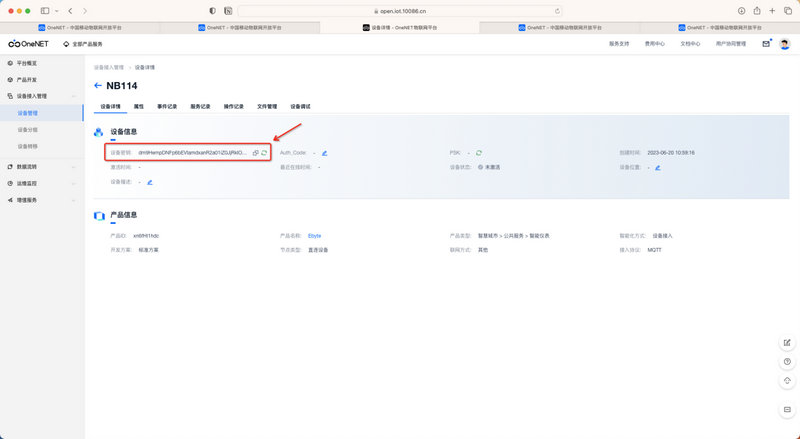The height and width of the screenshot is (439, 800).
Task: Switch to the 操作记录 tab
Action: [x=234, y=107]
